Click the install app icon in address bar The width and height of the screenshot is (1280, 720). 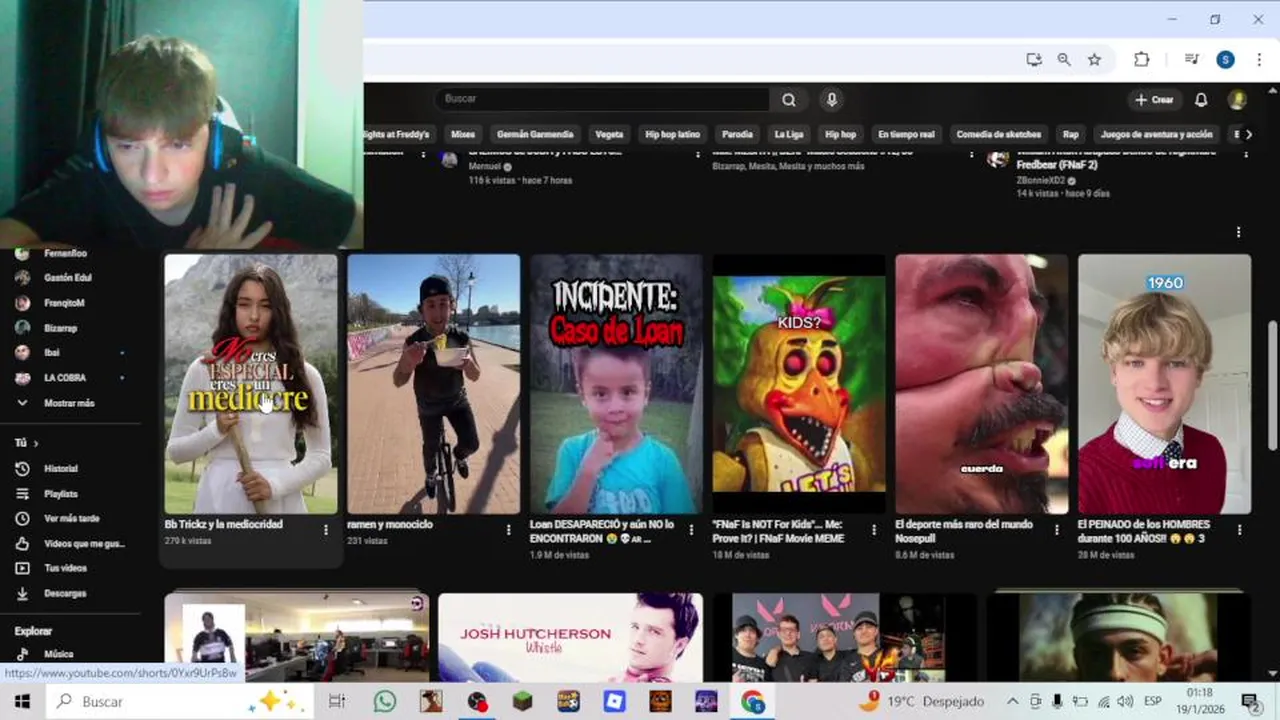1034,59
